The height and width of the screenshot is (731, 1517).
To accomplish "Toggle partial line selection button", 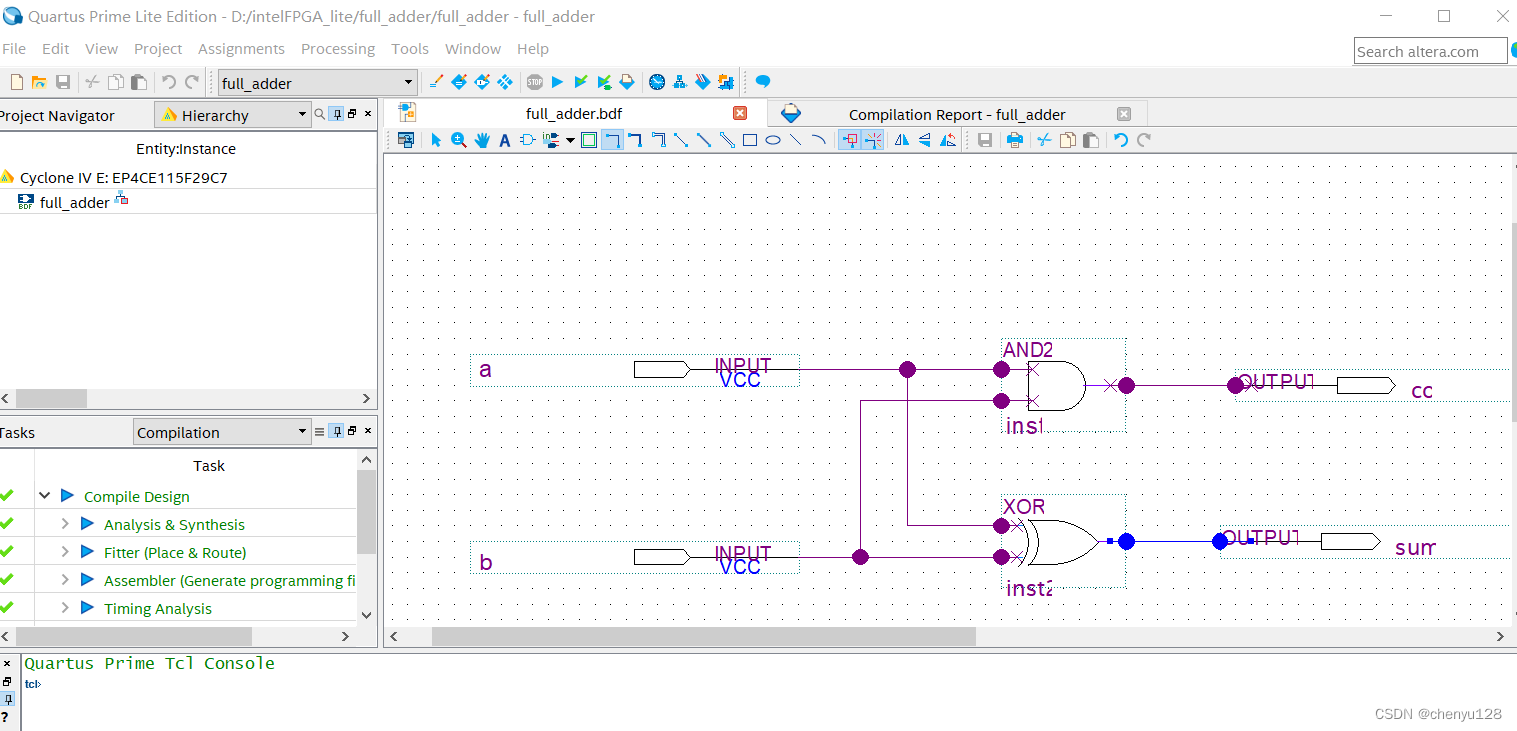I will coord(873,140).
